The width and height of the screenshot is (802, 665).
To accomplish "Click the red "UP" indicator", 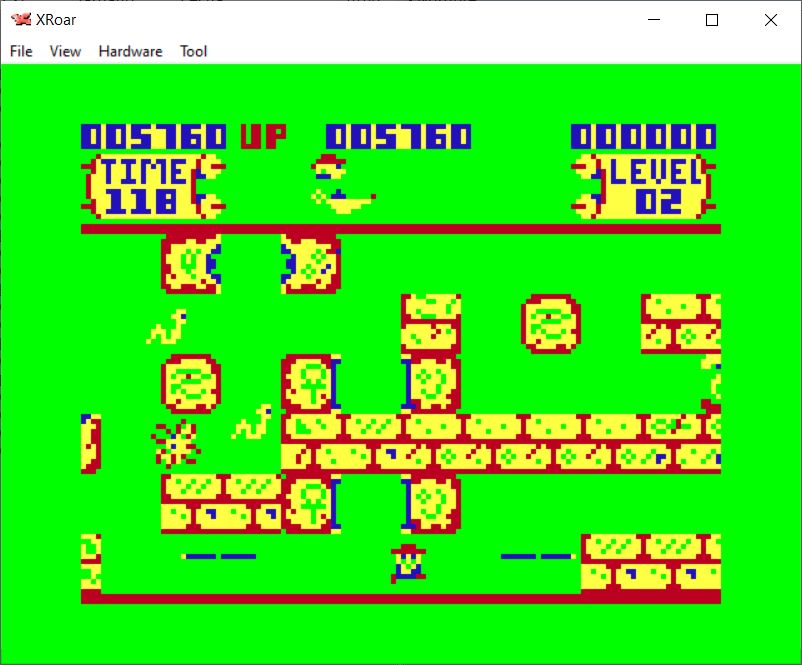I will point(263,137).
